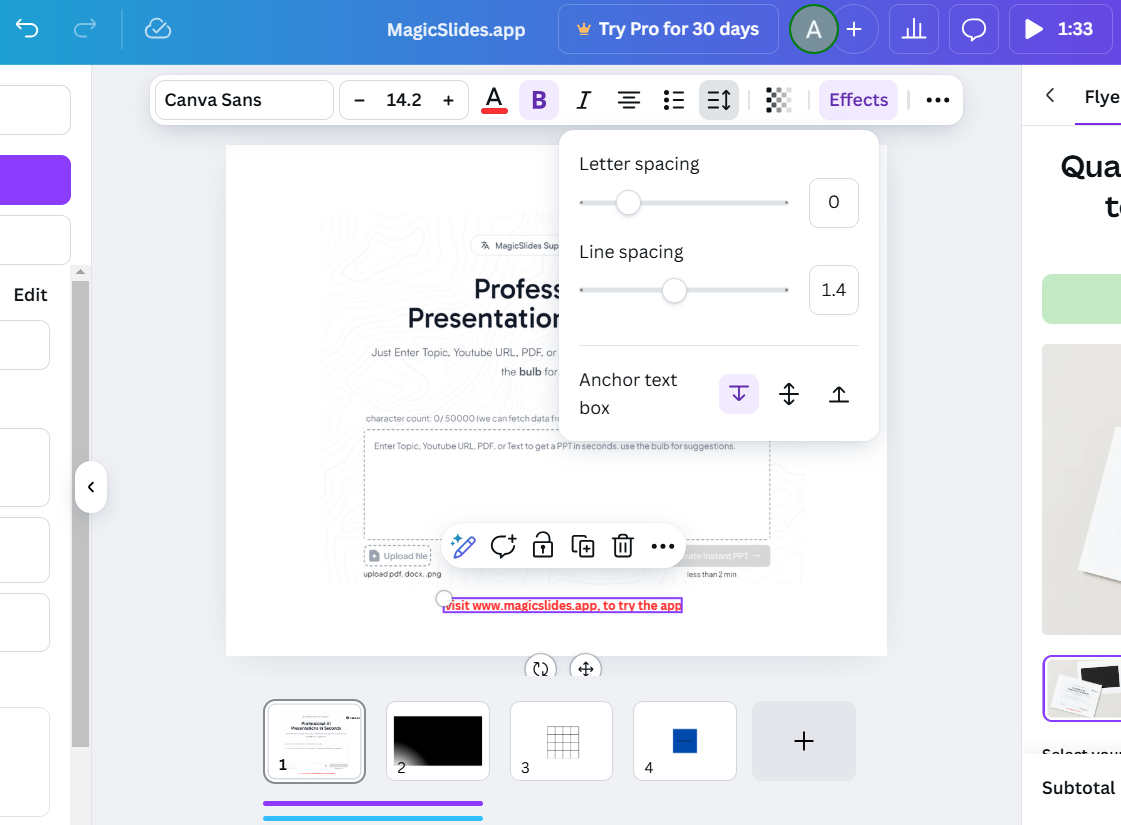Click the user avatar A
The image size is (1121, 825).
(813, 29)
